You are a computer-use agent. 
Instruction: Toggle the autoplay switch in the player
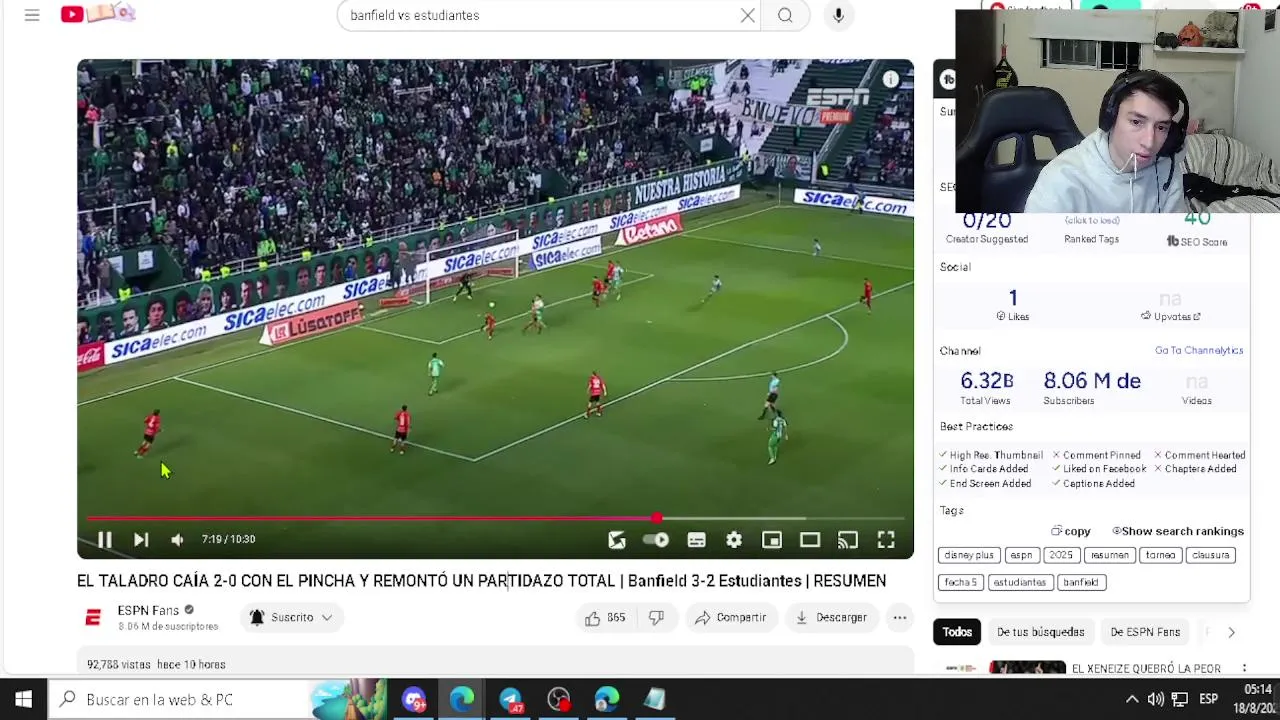click(656, 540)
